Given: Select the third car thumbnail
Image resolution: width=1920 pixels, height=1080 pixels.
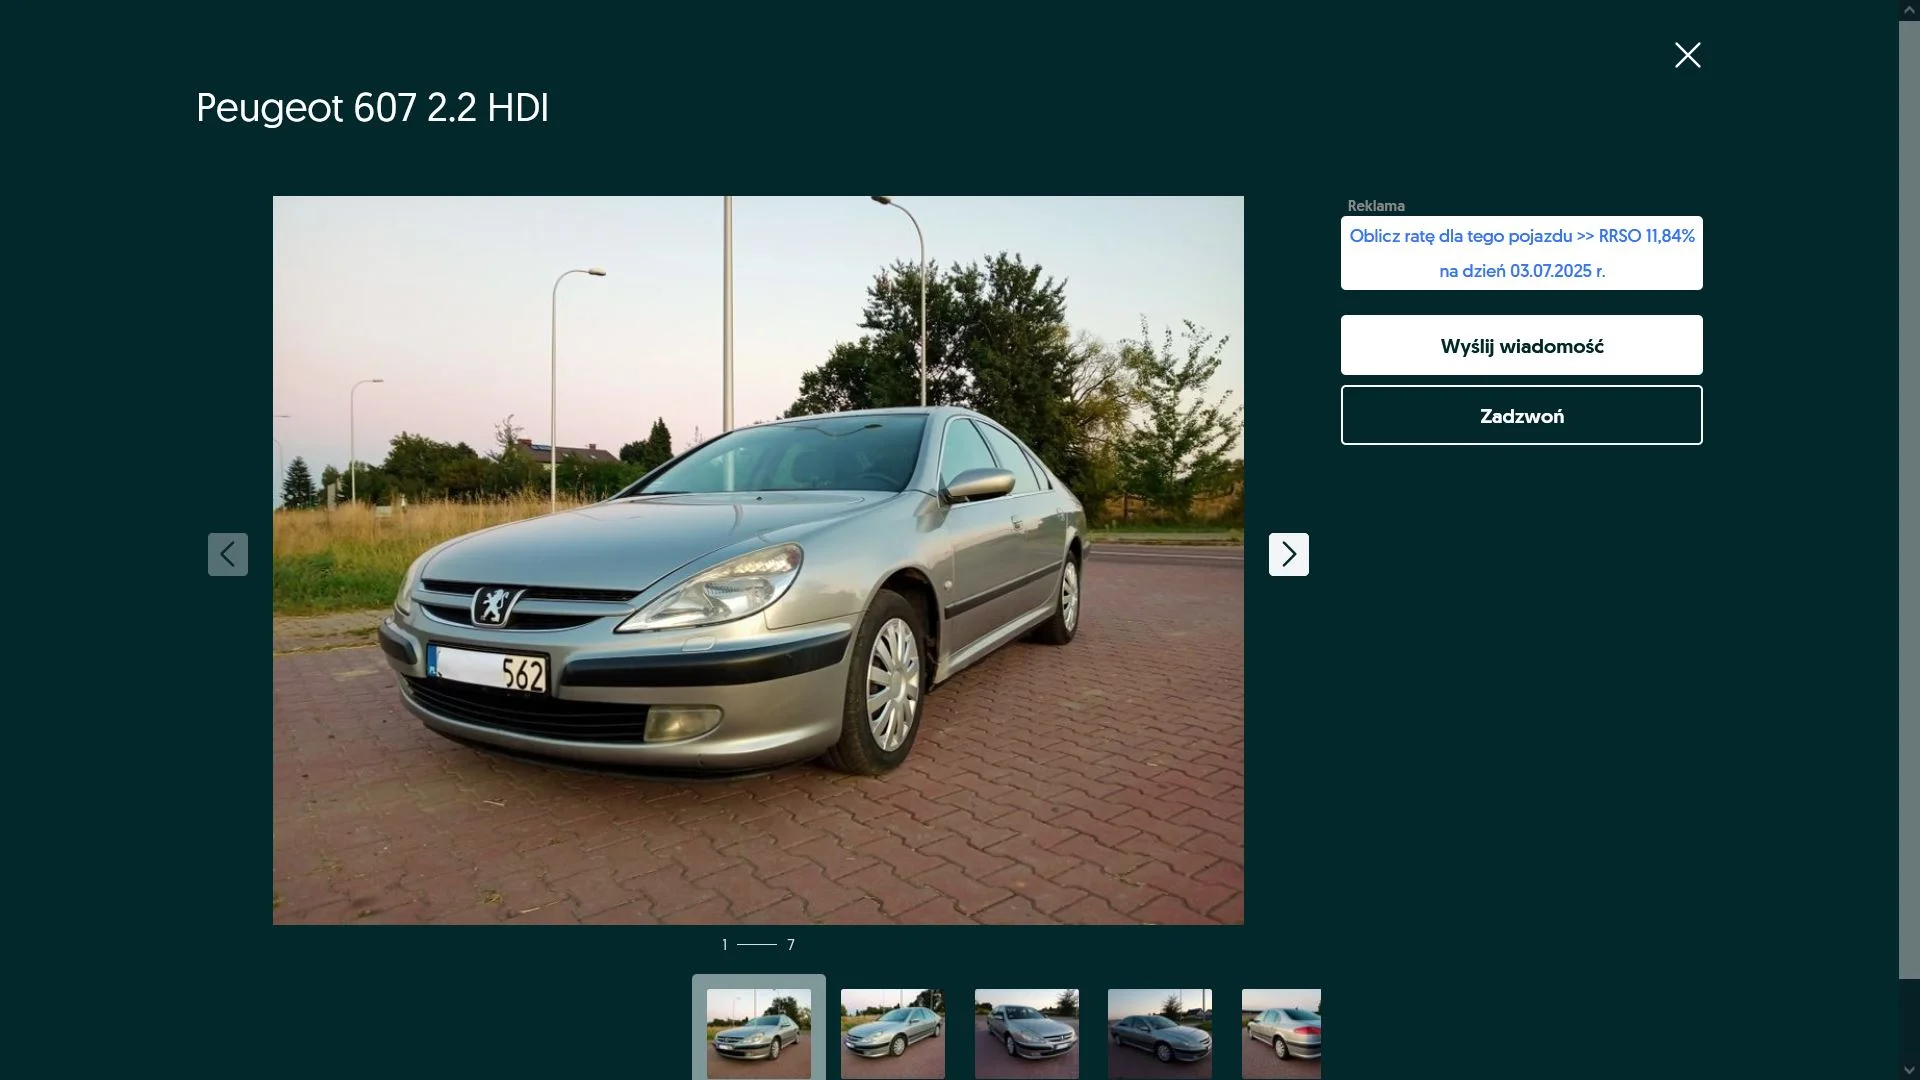Looking at the screenshot, I should pos(1027,1033).
